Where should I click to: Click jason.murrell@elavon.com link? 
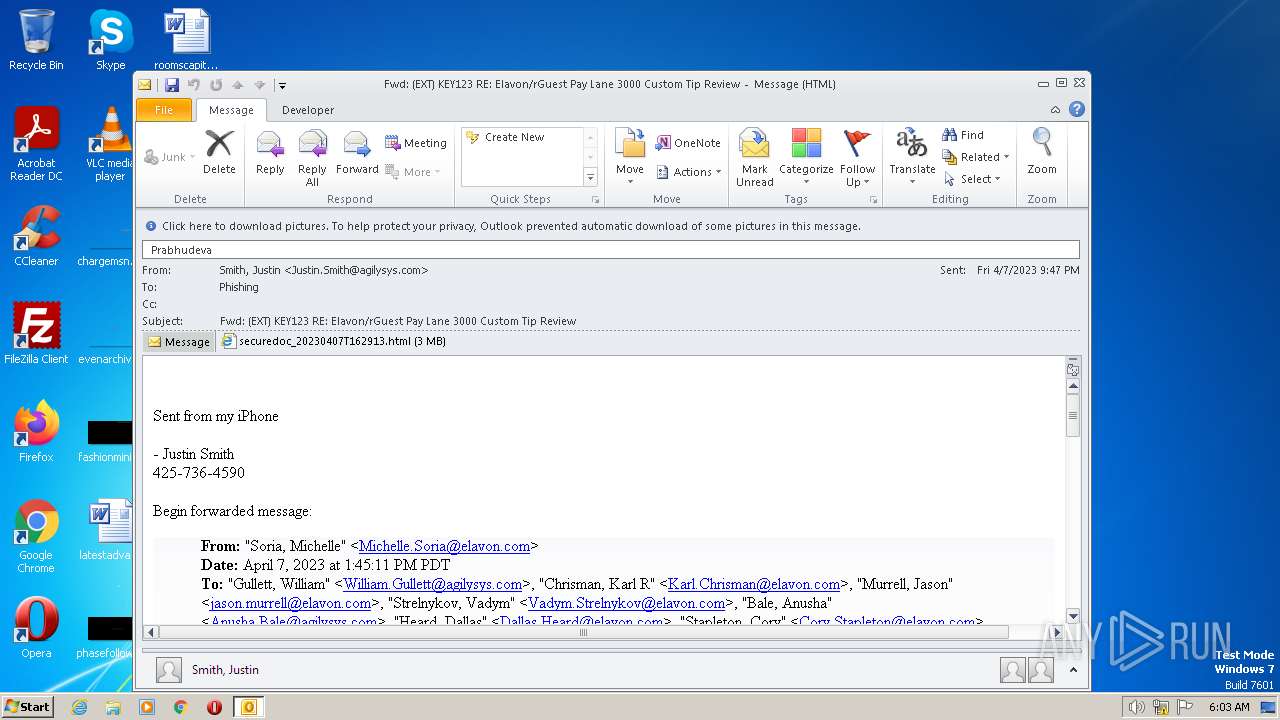[291, 603]
